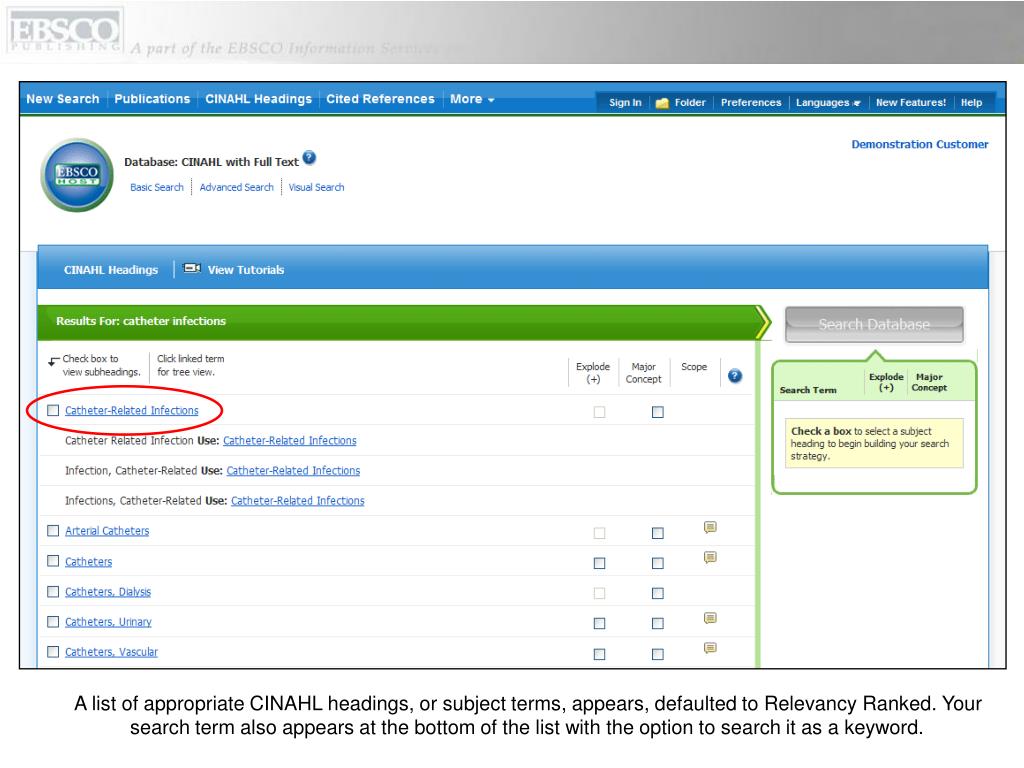The image size is (1024, 768).
Task: Open Catheters, Vascular link
Action: 111,652
